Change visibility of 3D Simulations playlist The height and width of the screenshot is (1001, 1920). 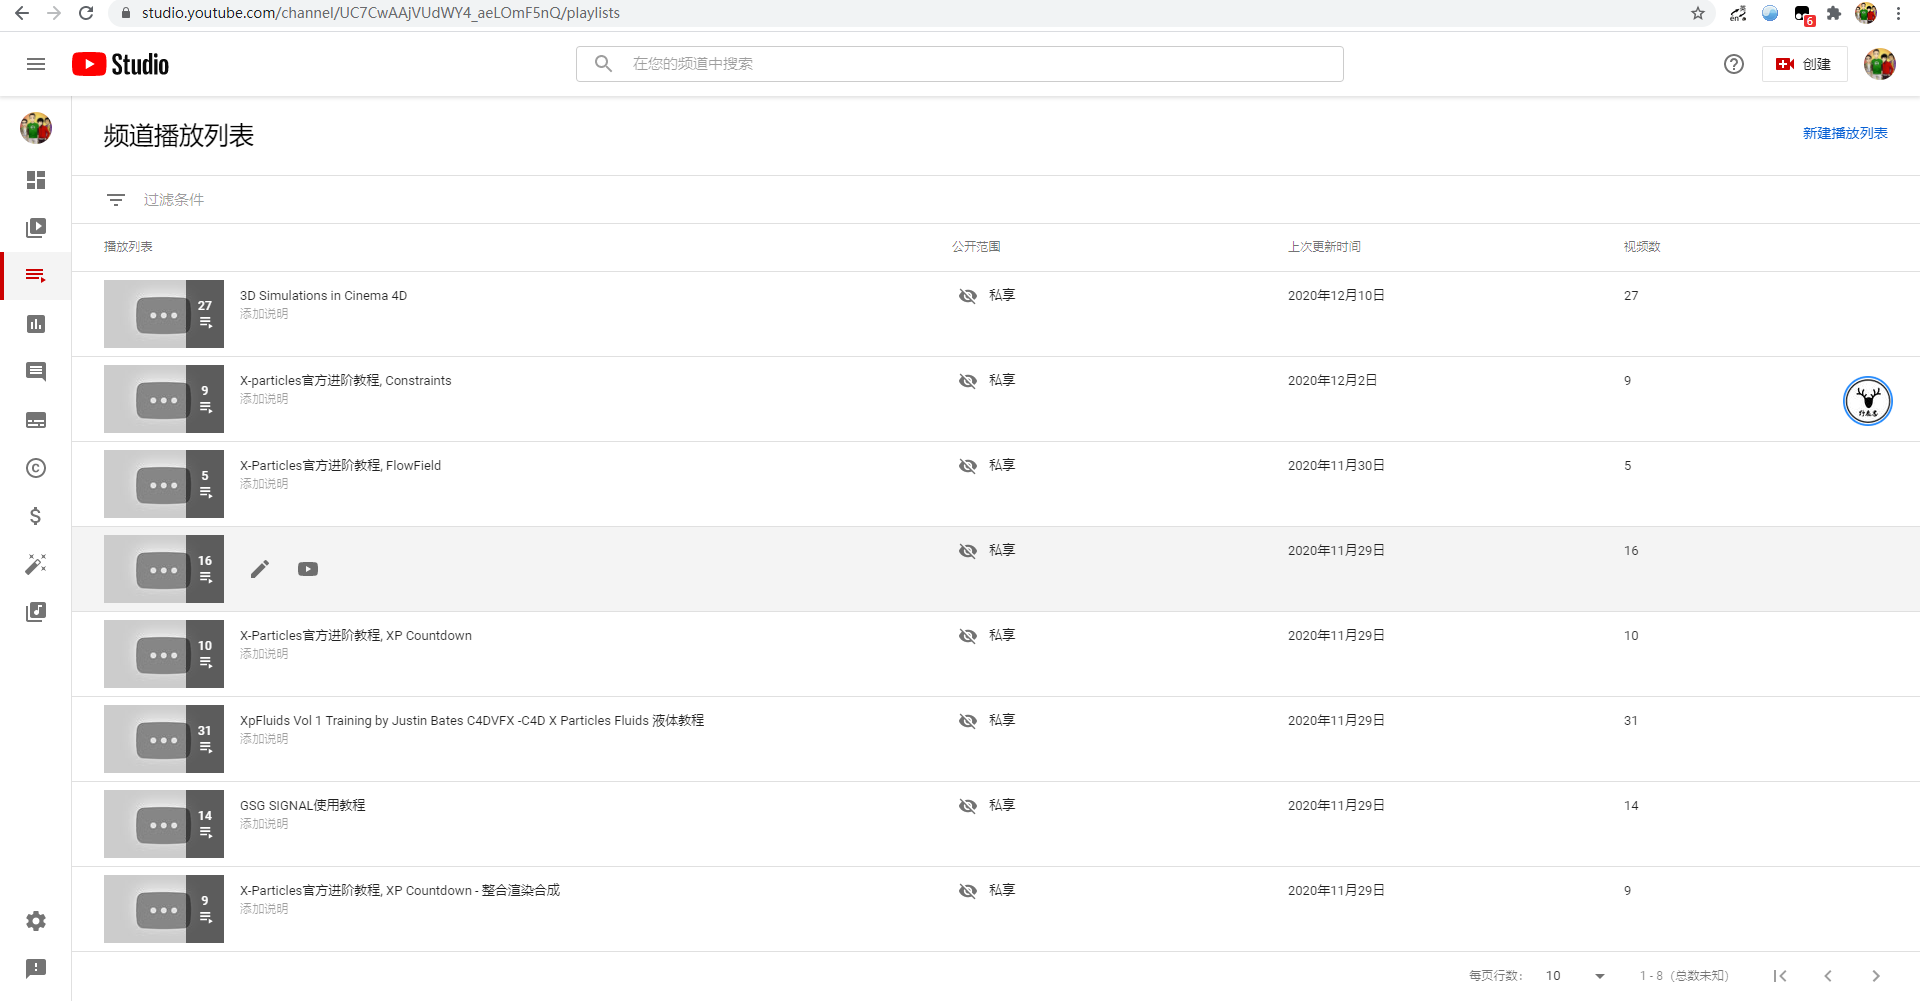pyautogui.click(x=987, y=296)
